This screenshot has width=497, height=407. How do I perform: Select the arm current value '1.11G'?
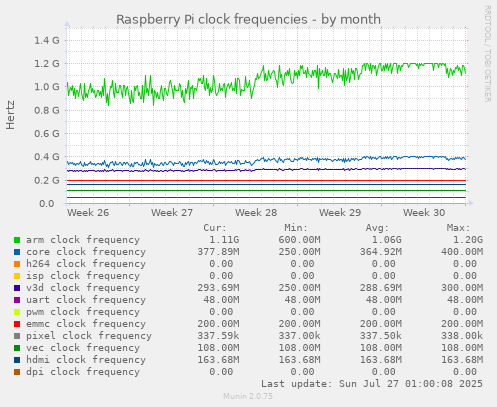pos(224,240)
